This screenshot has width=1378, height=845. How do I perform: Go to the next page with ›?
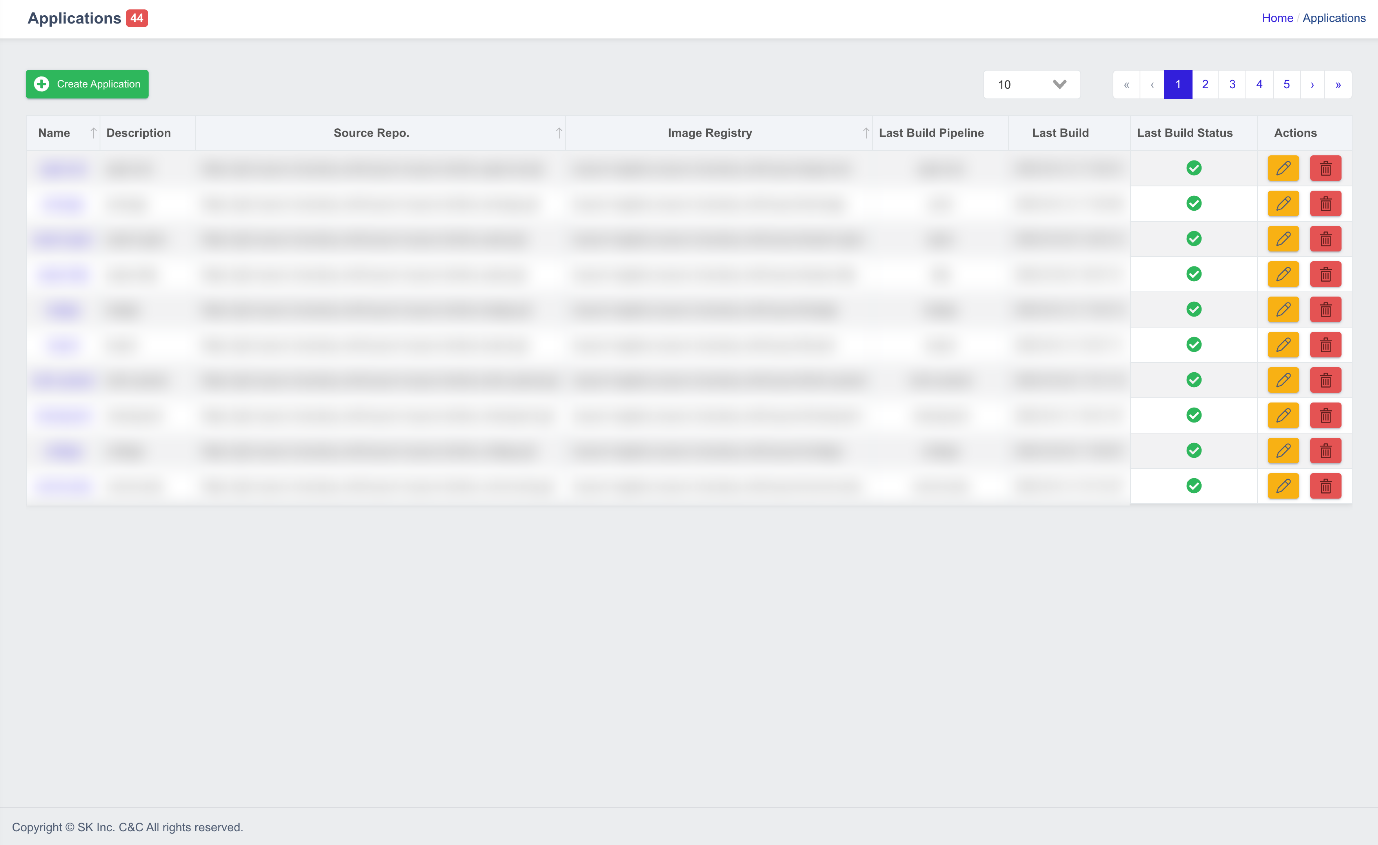pos(1312,84)
